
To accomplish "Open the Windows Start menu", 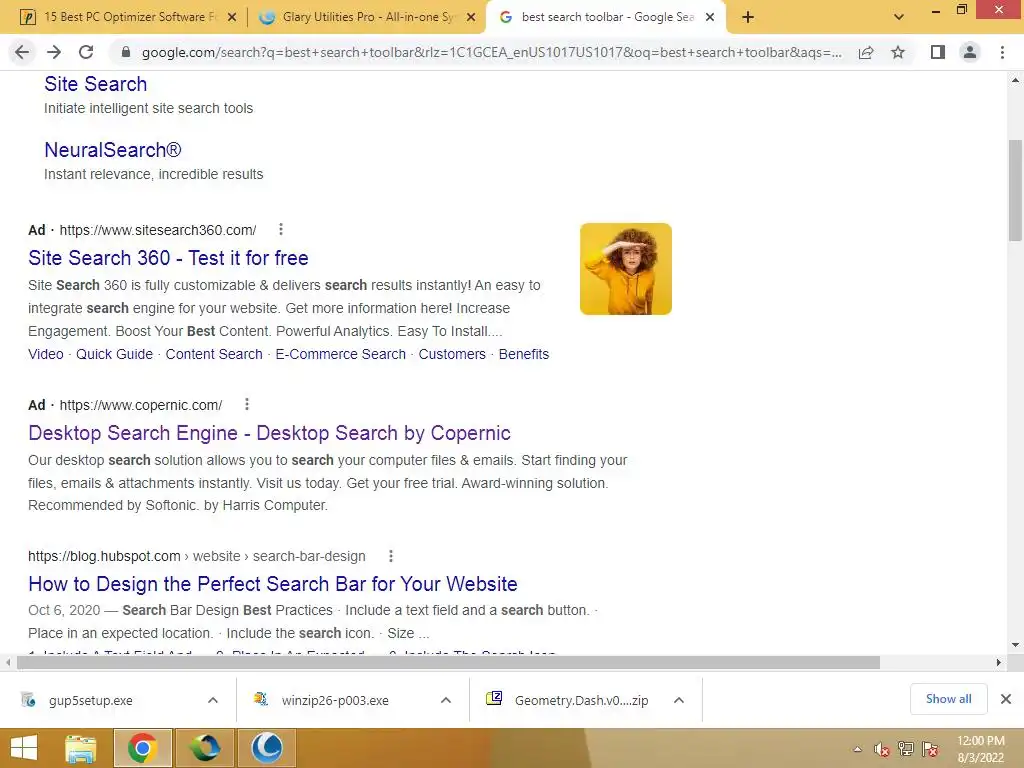I will coord(24,748).
